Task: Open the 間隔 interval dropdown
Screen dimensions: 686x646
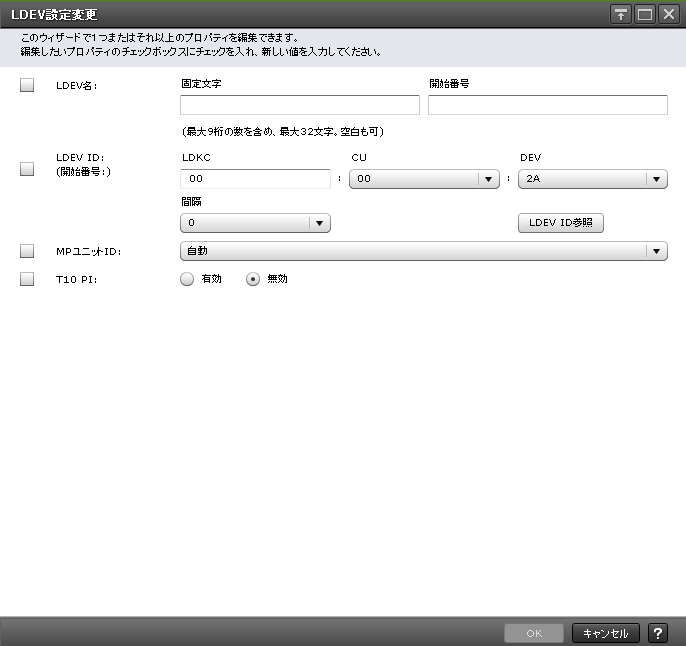Action: (x=318, y=223)
